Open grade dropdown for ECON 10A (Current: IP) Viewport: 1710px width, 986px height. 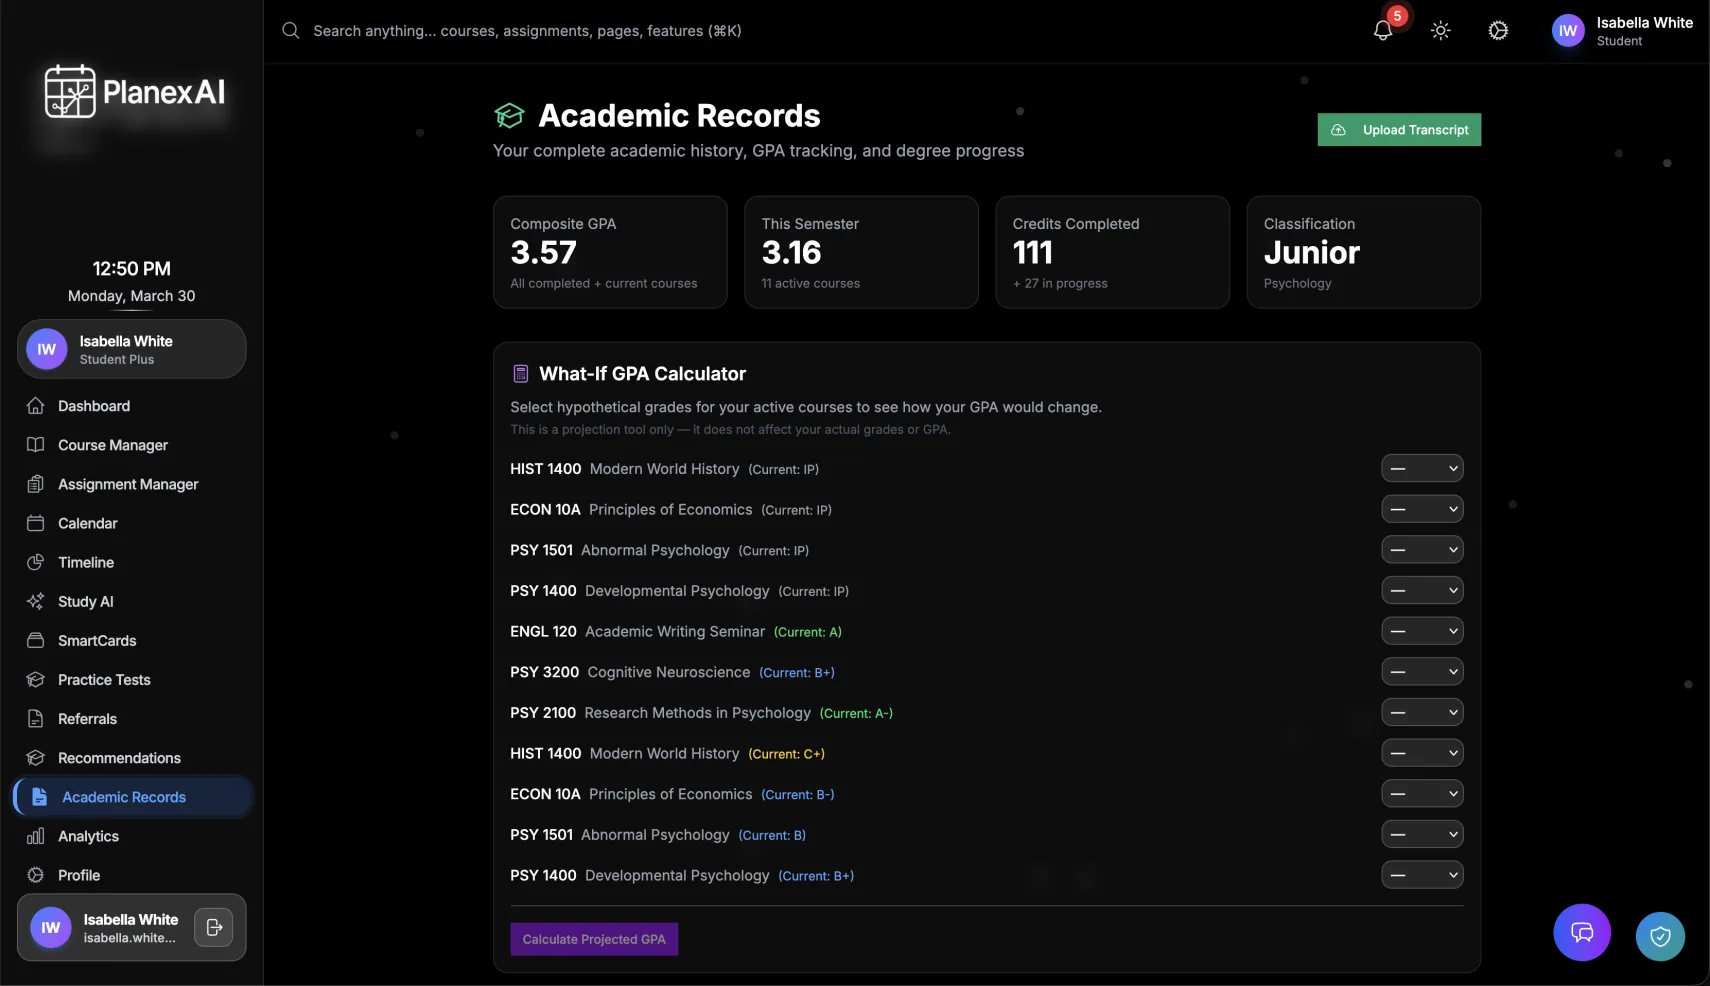pyautogui.click(x=1422, y=509)
